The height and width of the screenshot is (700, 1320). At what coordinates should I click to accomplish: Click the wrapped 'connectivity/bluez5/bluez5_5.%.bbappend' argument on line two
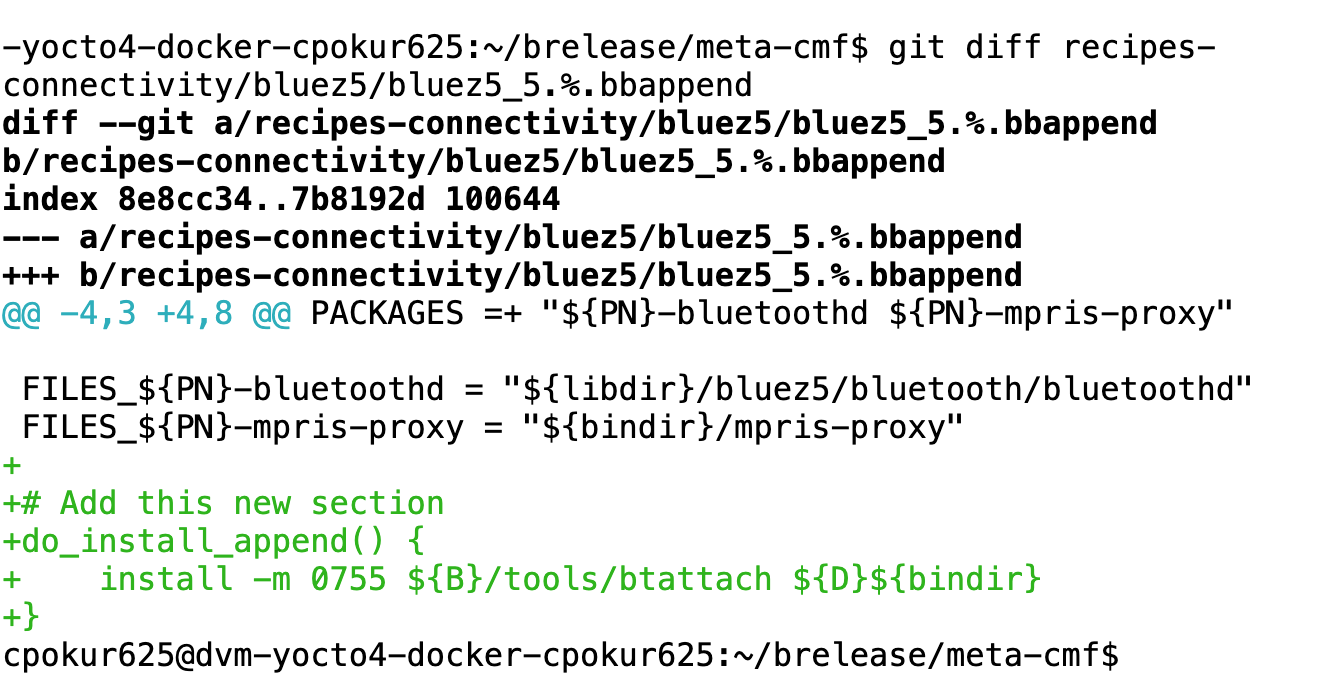tap(377, 86)
